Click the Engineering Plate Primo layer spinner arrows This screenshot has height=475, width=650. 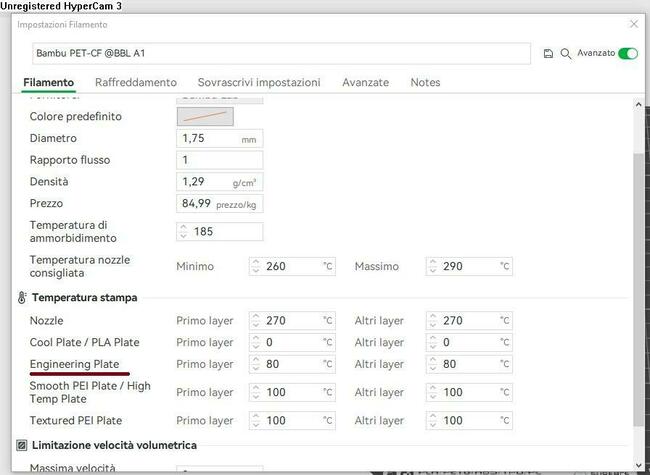[x=256, y=364]
